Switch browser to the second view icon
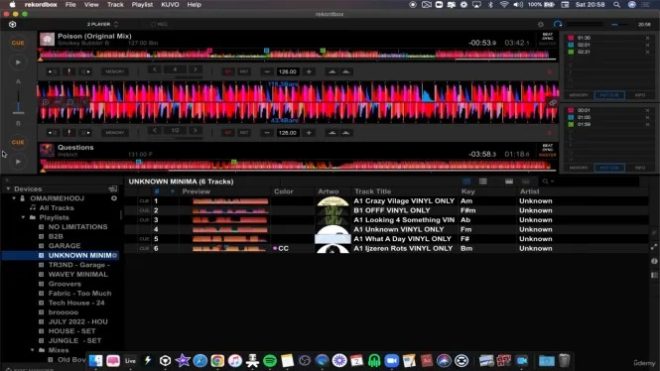 483,181
